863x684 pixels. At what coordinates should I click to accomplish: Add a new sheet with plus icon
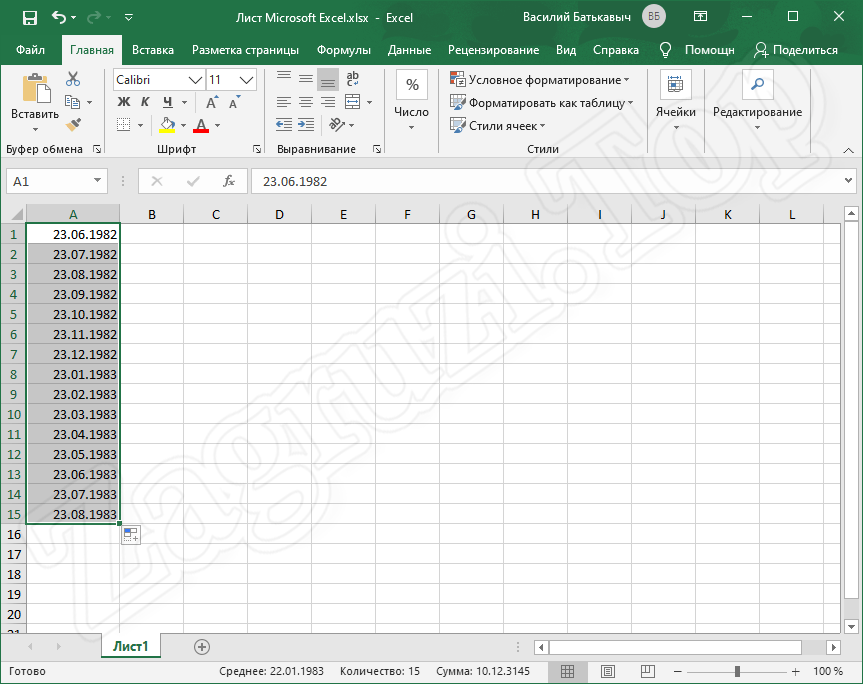pyautogui.click(x=202, y=647)
